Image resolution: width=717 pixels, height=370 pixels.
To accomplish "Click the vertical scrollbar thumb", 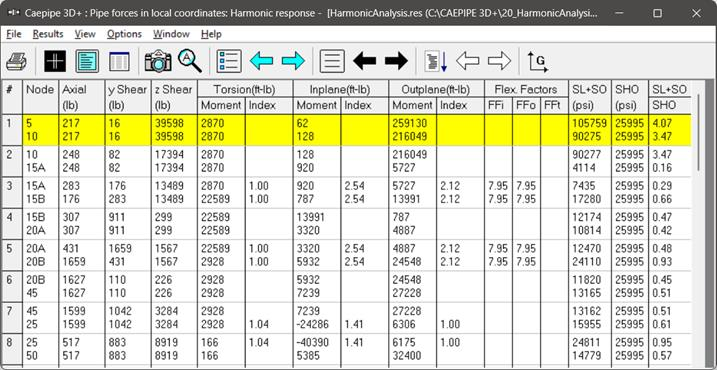I will pyautogui.click(x=698, y=133).
